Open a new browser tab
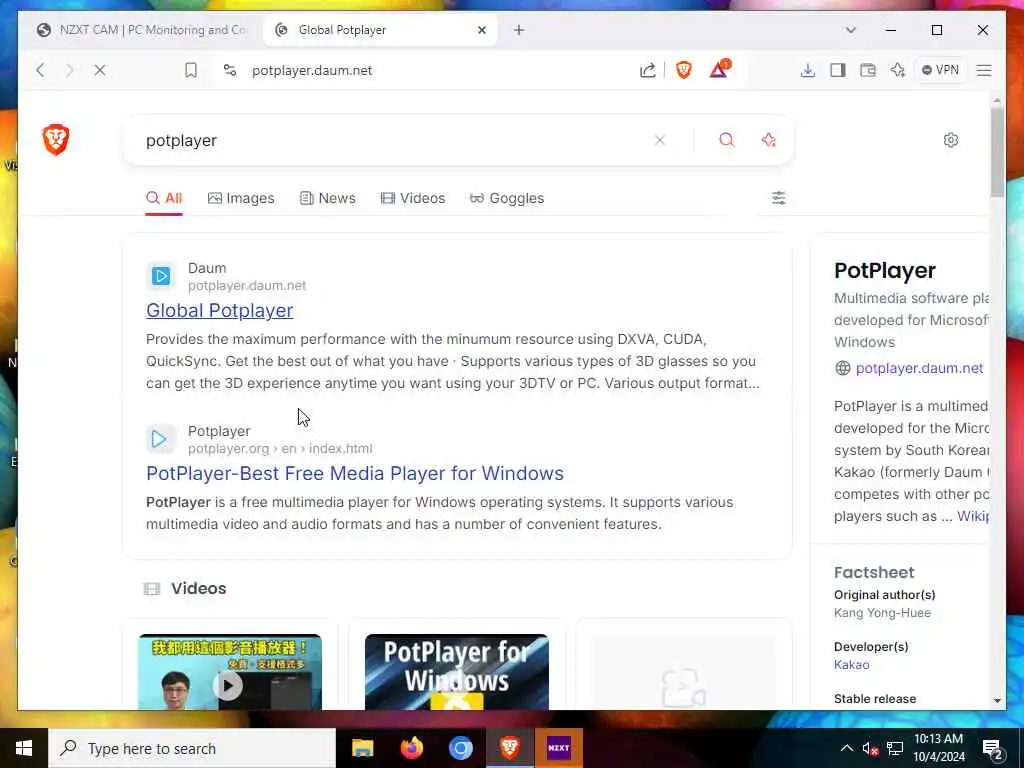The image size is (1024, 768). [x=519, y=30]
